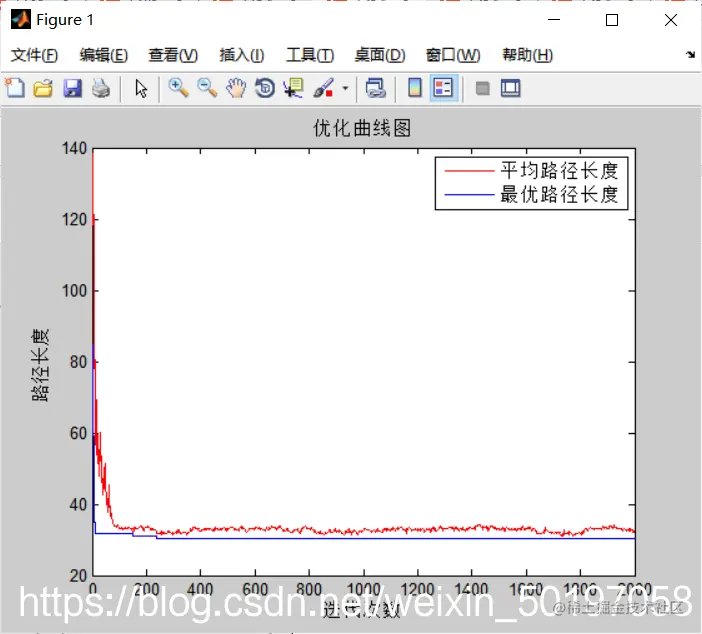Select the plot title 优化曲线图
The width and height of the screenshot is (702, 634).
click(x=362, y=128)
